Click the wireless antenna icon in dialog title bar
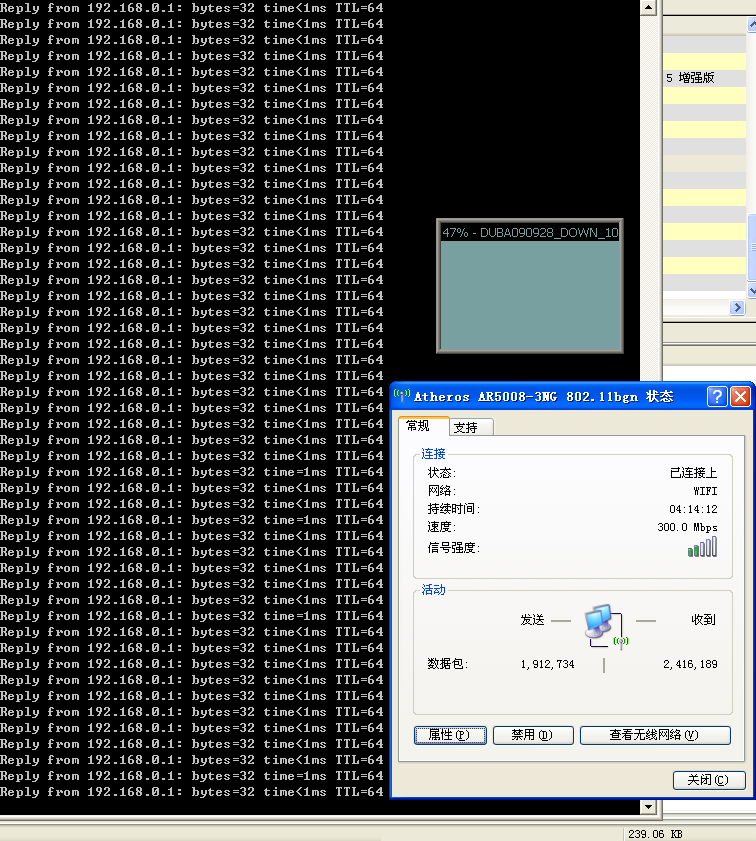This screenshot has width=756, height=841. coord(403,396)
